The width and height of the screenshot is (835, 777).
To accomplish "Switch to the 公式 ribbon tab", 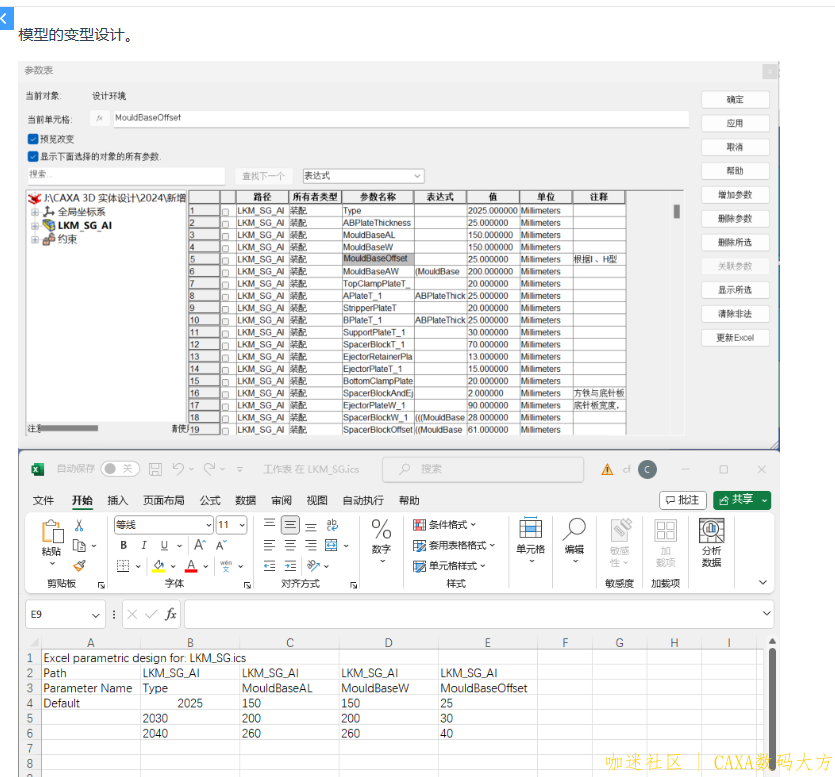I will pos(210,500).
